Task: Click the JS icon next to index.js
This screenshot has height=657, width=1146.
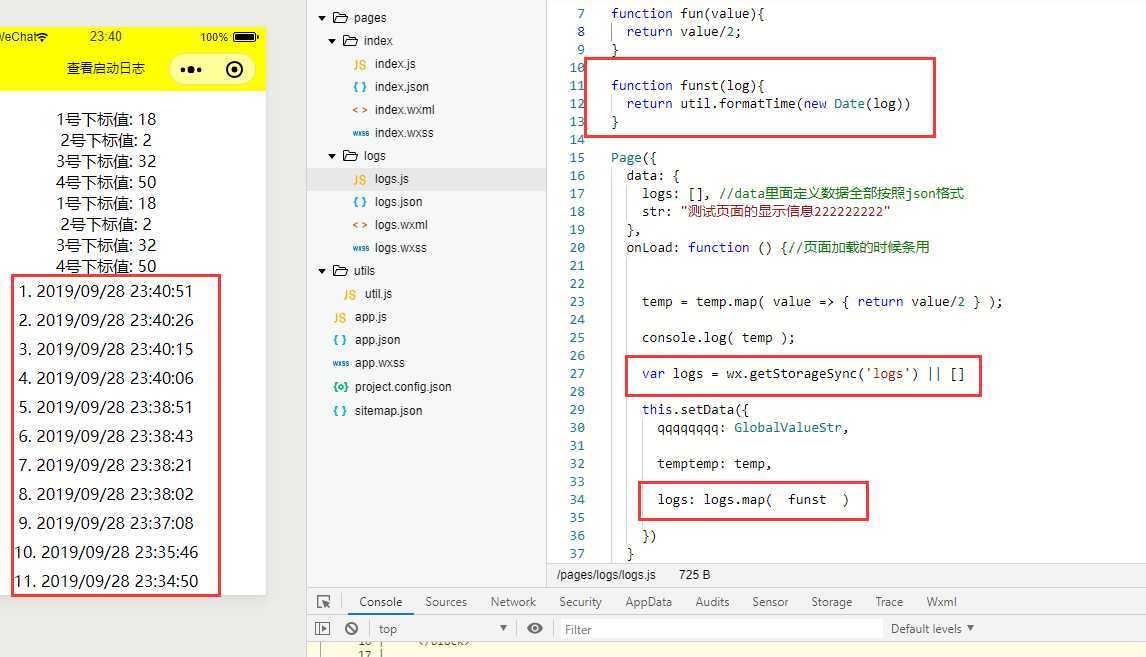Action: coord(360,64)
